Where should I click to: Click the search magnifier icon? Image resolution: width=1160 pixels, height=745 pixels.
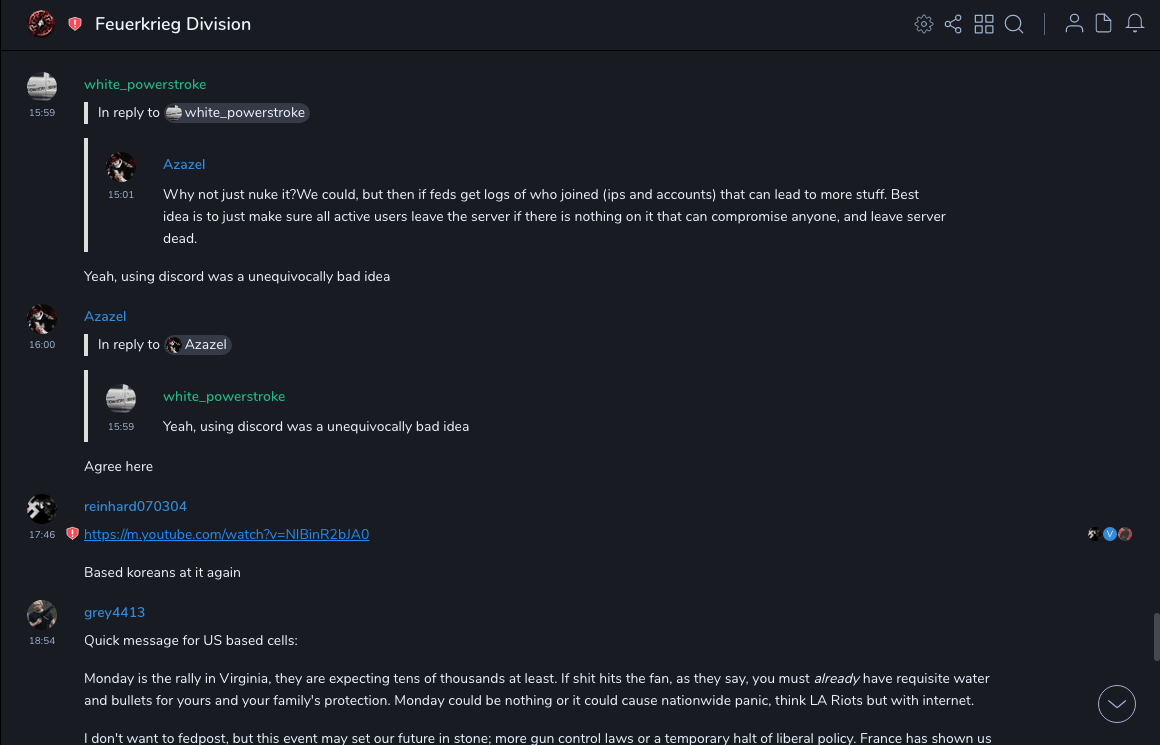(1014, 24)
